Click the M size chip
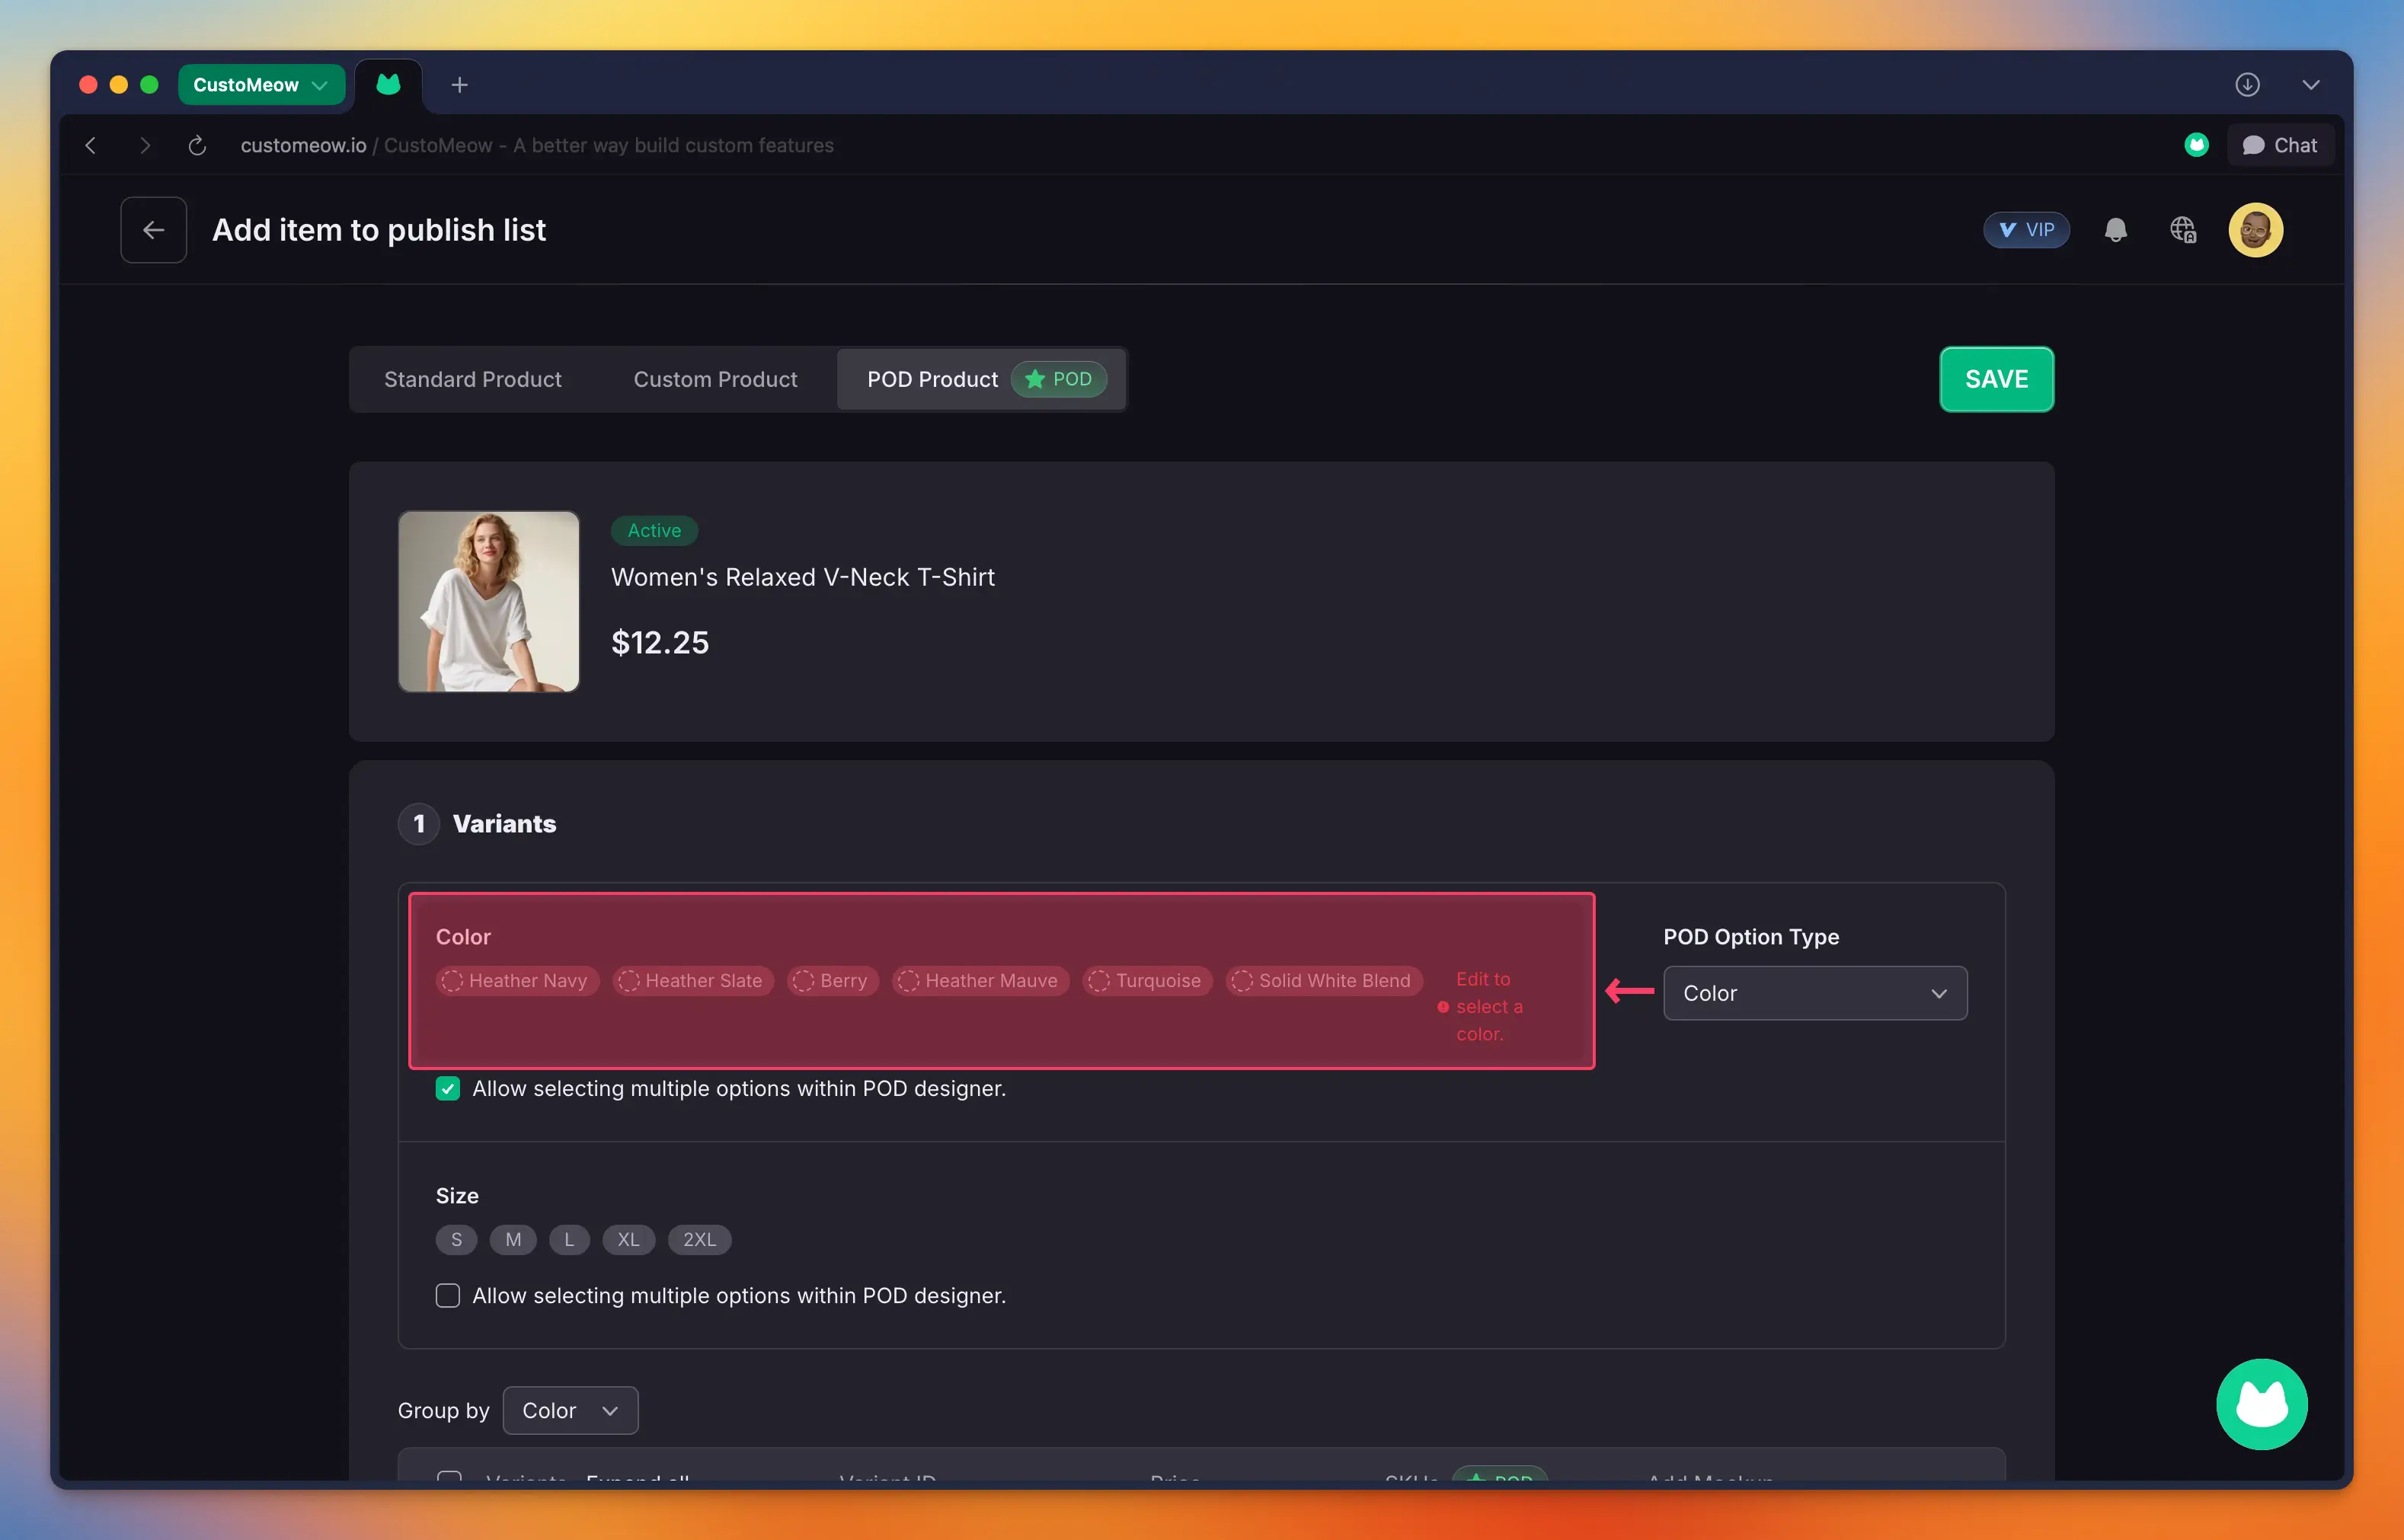Viewport: 2404px width, 1540px height. pyautogui.click(x=513, y=1240)
